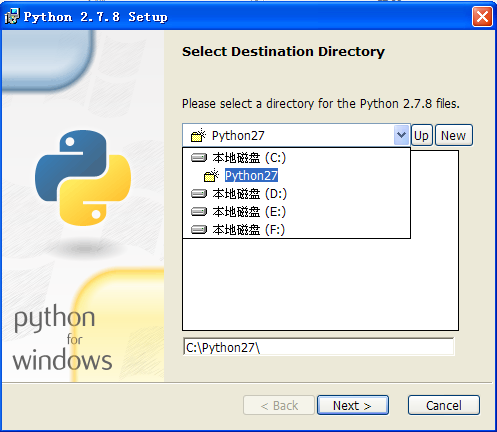Click the folder icon in the combo box
This screenshot has height=432, width=497.
[x=198, y=135]
